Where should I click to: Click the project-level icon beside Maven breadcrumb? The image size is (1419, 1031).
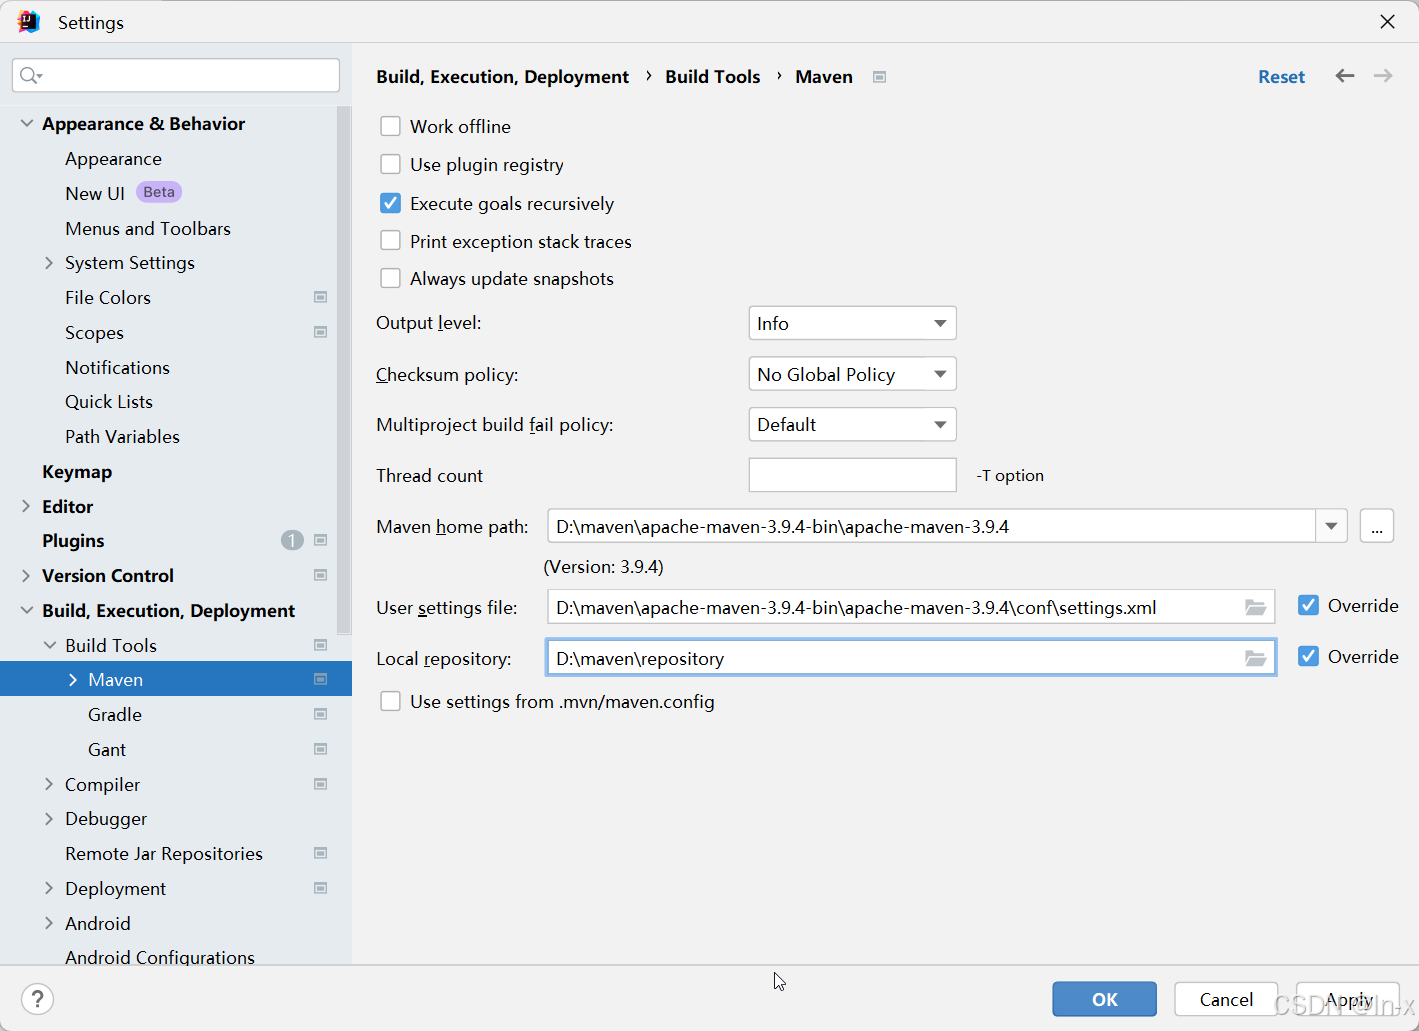[879, 77]
